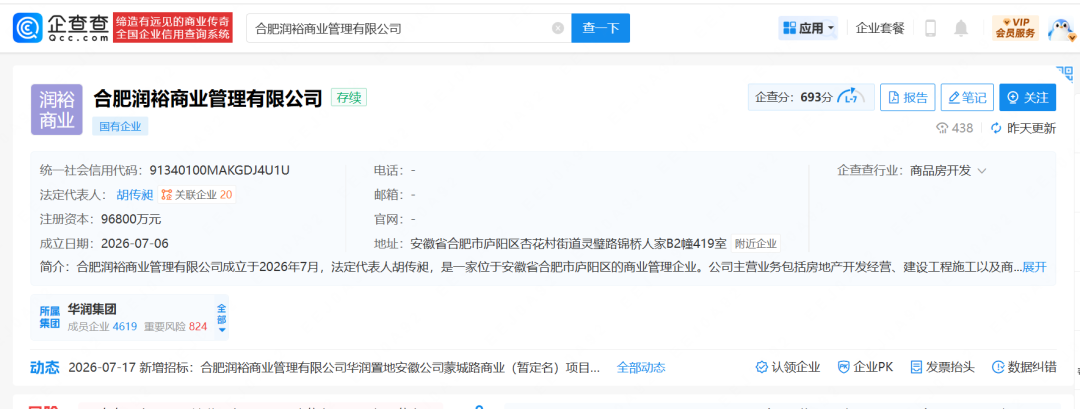Click the view count 438
The image size is (1080, 409).
point(955,128)
